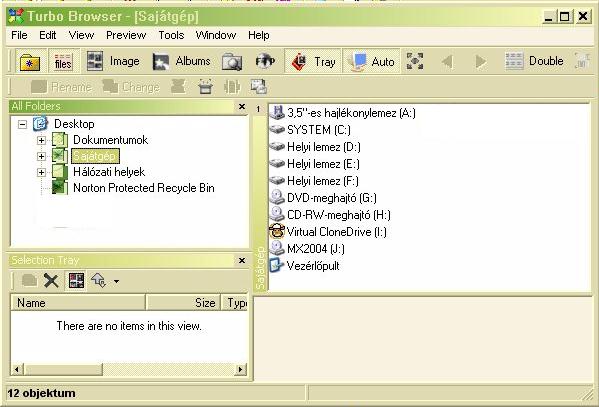The height and width of the screenshot is (407, 599).
Task: Toggle the Auto preview button
Action: click(x=371, y=62)
